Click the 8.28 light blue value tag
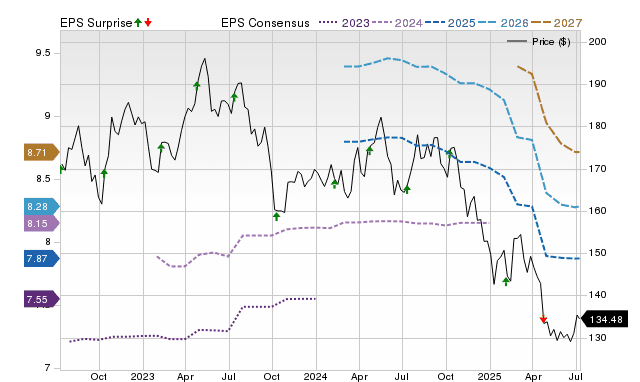 point(42,207)
